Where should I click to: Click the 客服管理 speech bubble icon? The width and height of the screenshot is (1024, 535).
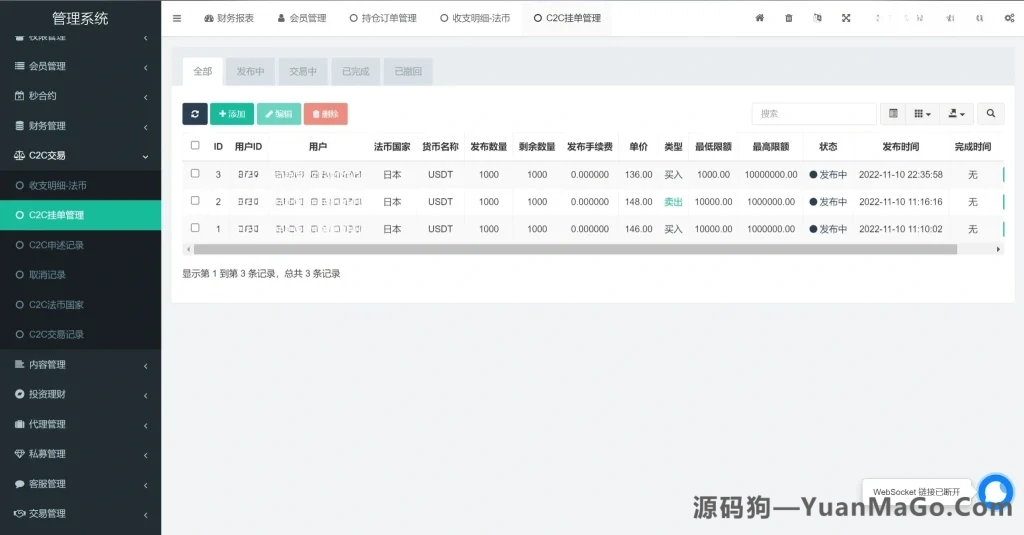pyautogui.click(x=20, y=484)
